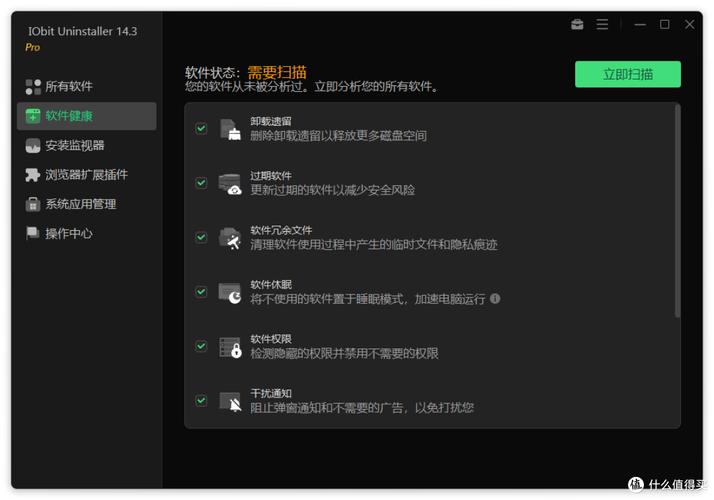The width and height of the screenshot is (714, 500).
Task: Go to 安装监视器
Action: click(x=87, y=146)
